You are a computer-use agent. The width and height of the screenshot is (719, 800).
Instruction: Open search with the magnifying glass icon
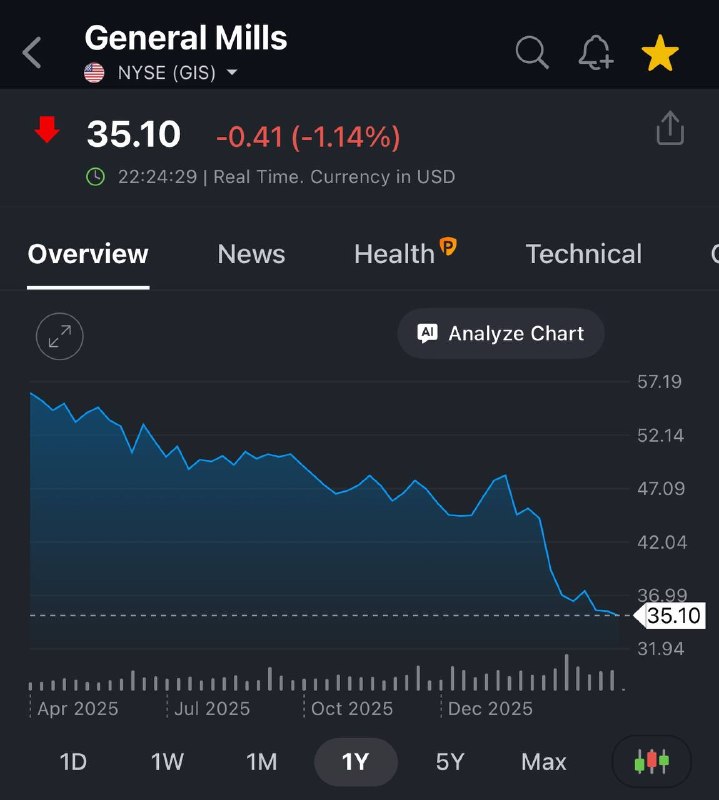tap(532, 53)
